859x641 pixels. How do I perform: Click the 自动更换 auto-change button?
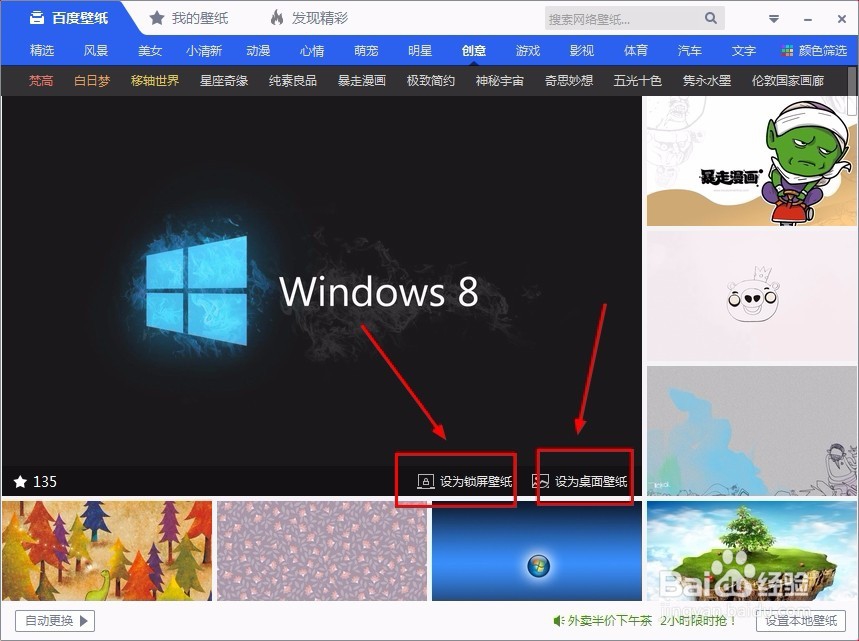55,621
